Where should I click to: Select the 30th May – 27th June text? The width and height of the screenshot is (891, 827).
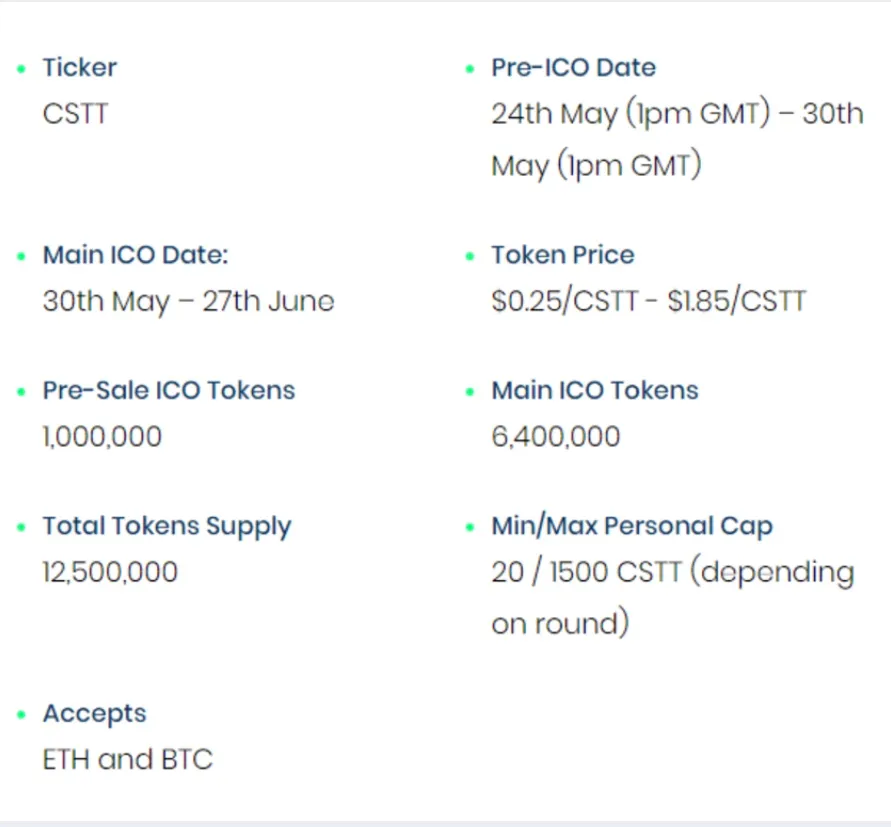(x=188, y=301)
